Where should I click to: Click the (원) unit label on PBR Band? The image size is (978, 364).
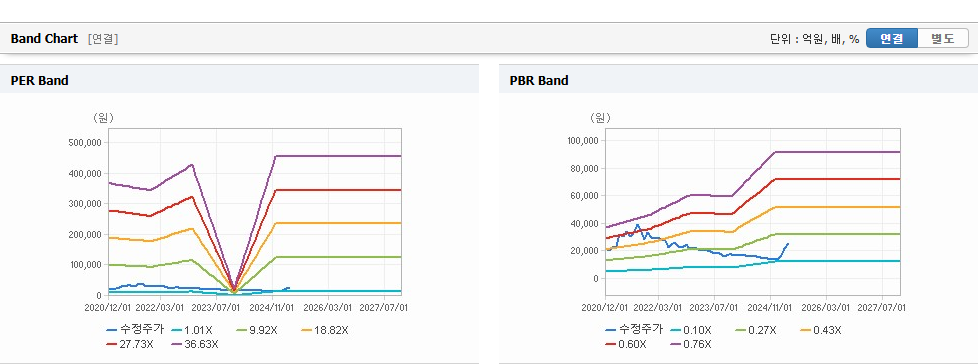coord(600,117)
